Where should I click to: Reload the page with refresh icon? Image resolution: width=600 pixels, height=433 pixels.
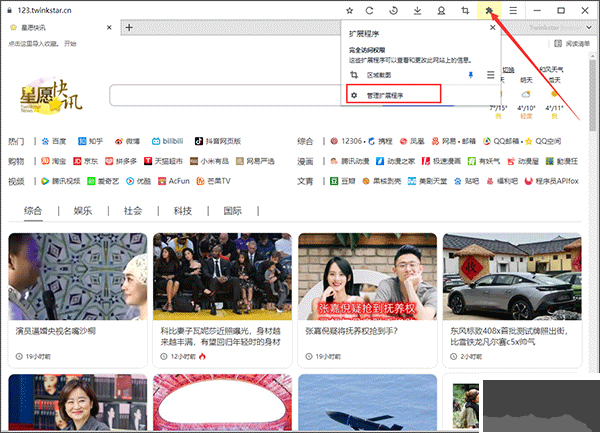[369, 10]
